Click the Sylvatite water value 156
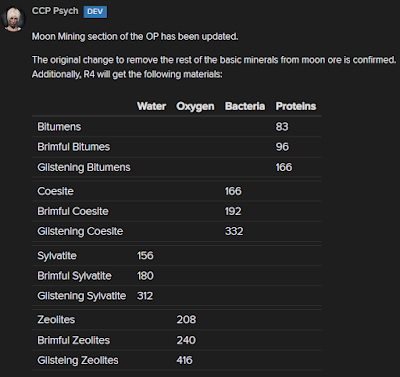400x377 pixels. [145, 256]
